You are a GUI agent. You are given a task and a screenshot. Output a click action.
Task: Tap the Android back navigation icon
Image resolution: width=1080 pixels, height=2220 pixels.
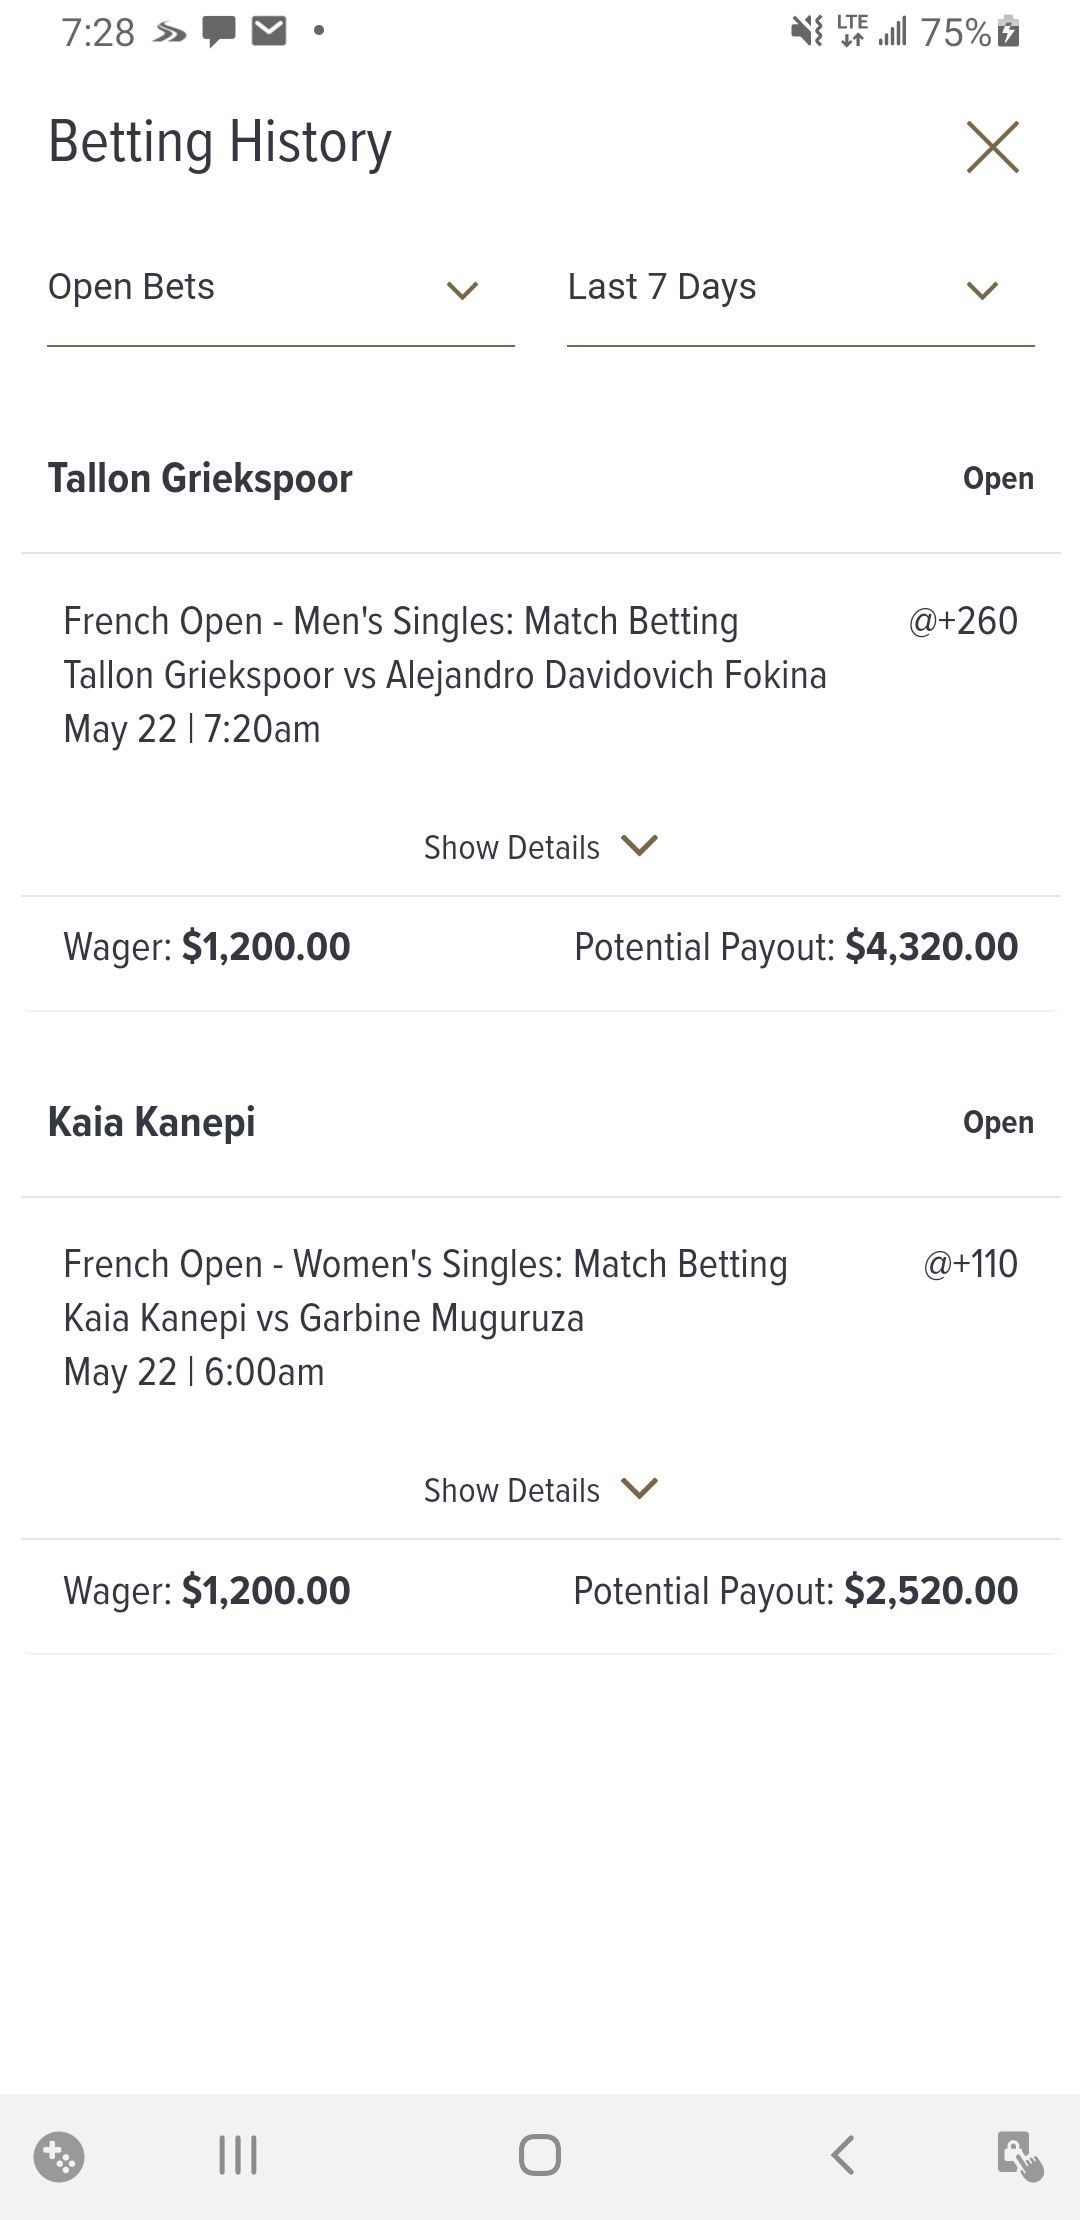click(843, 2155)
